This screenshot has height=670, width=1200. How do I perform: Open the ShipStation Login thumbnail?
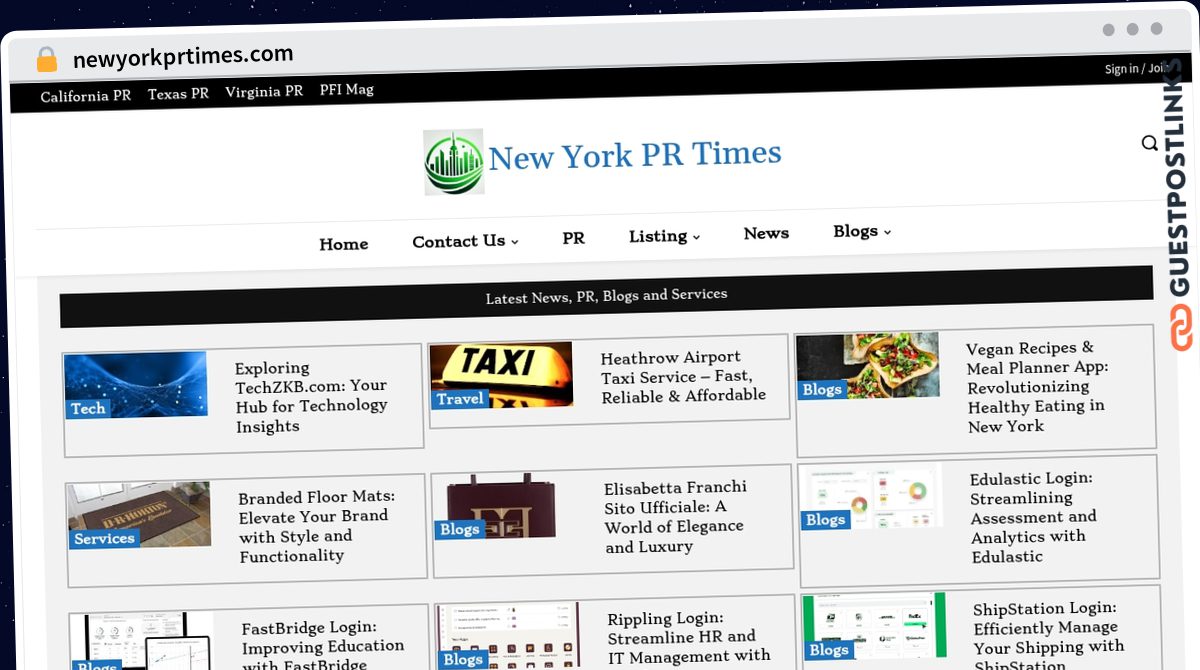click(x=874, y=627)
